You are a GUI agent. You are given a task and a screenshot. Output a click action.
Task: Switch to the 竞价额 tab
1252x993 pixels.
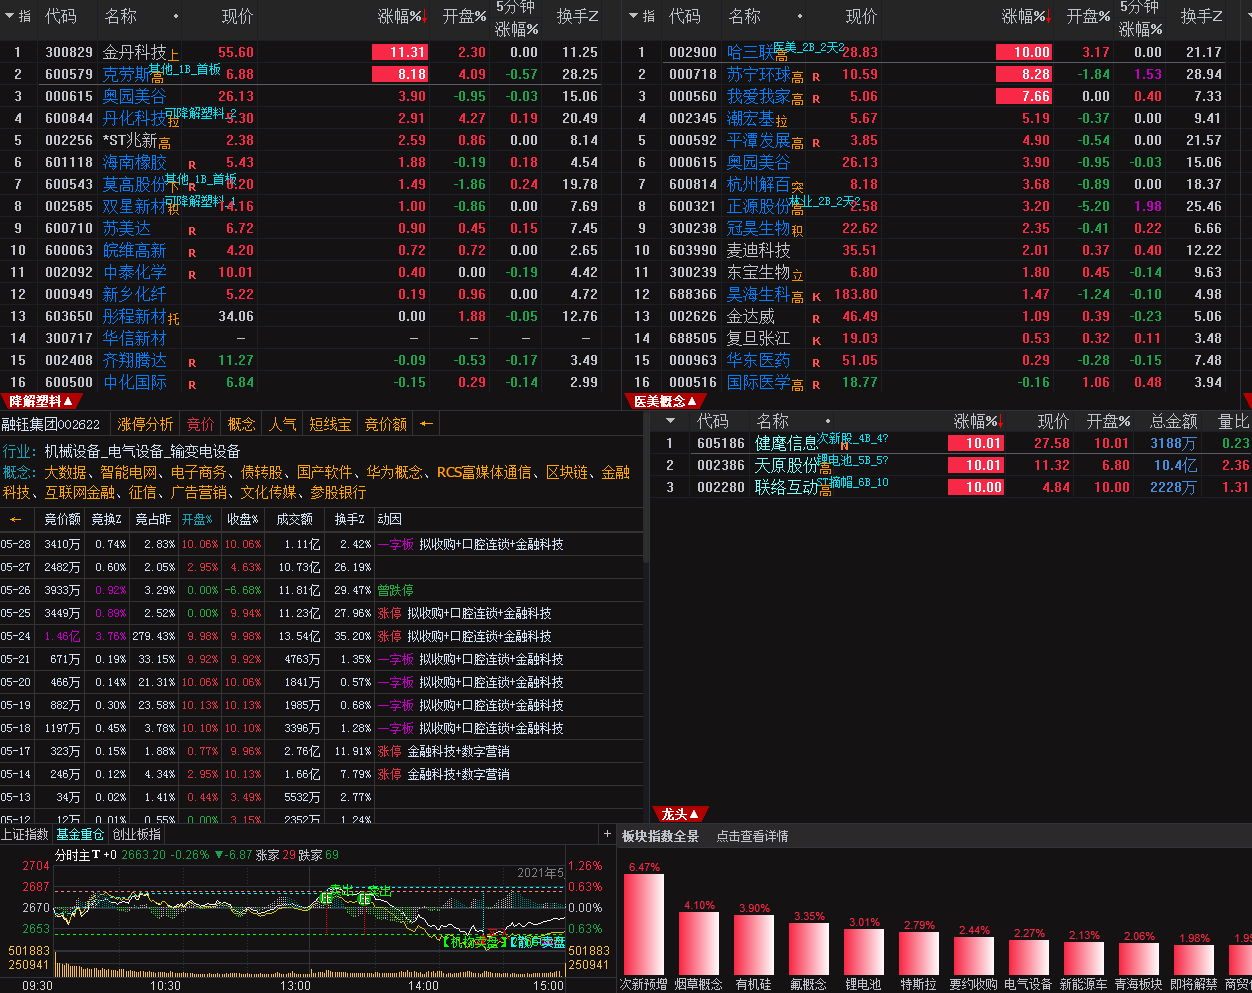point(385,424)
